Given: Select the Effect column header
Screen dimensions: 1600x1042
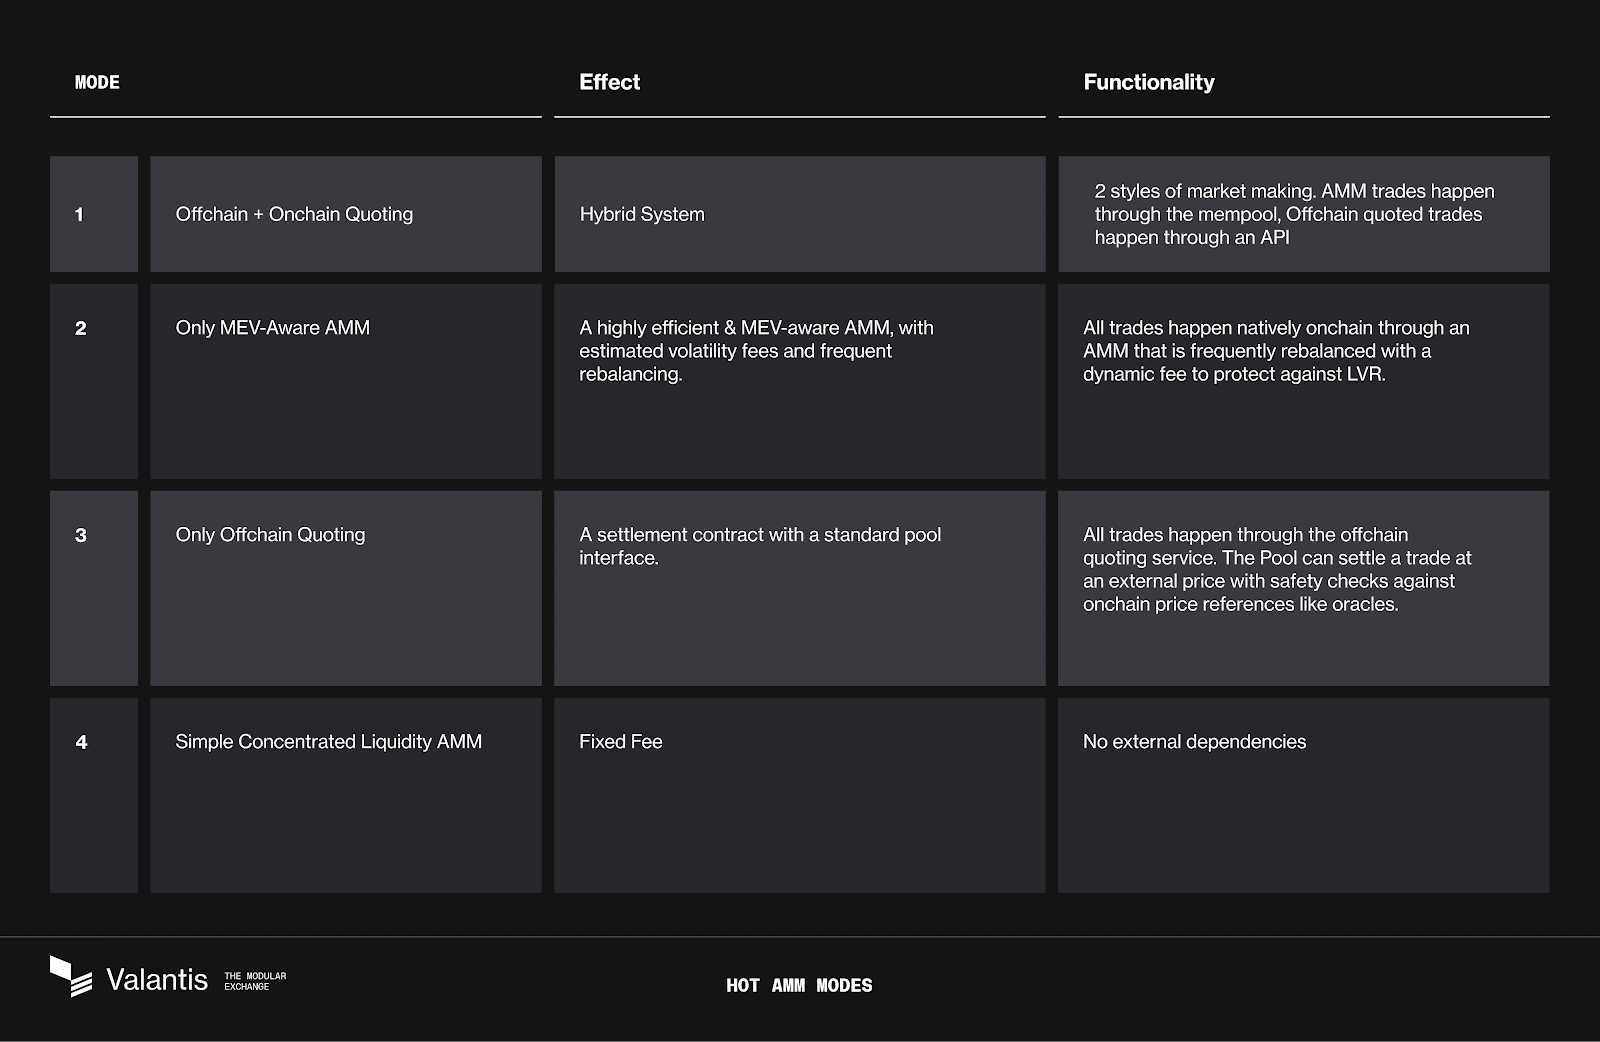Looking at the screenshot, I should click(x=609, y=83).
